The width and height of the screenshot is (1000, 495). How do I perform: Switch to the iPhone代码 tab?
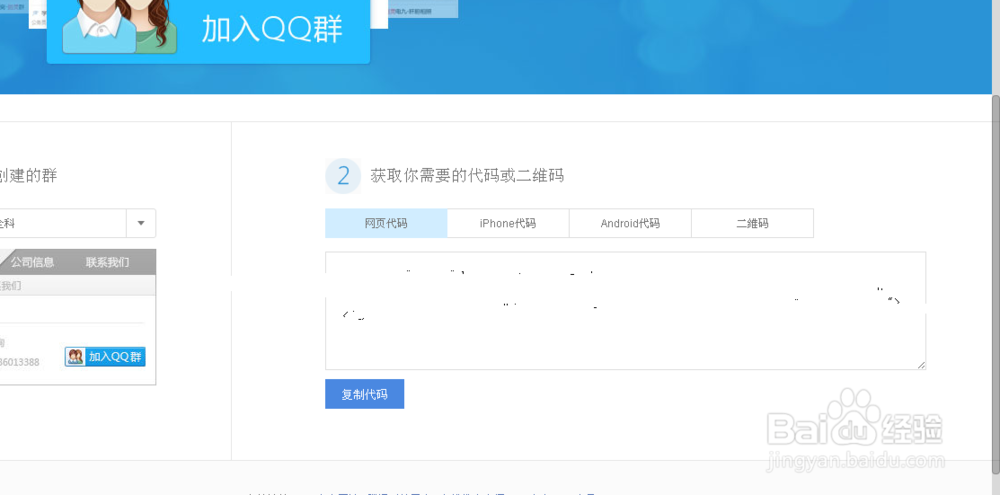pyautogui.click(x=508, y=223)
